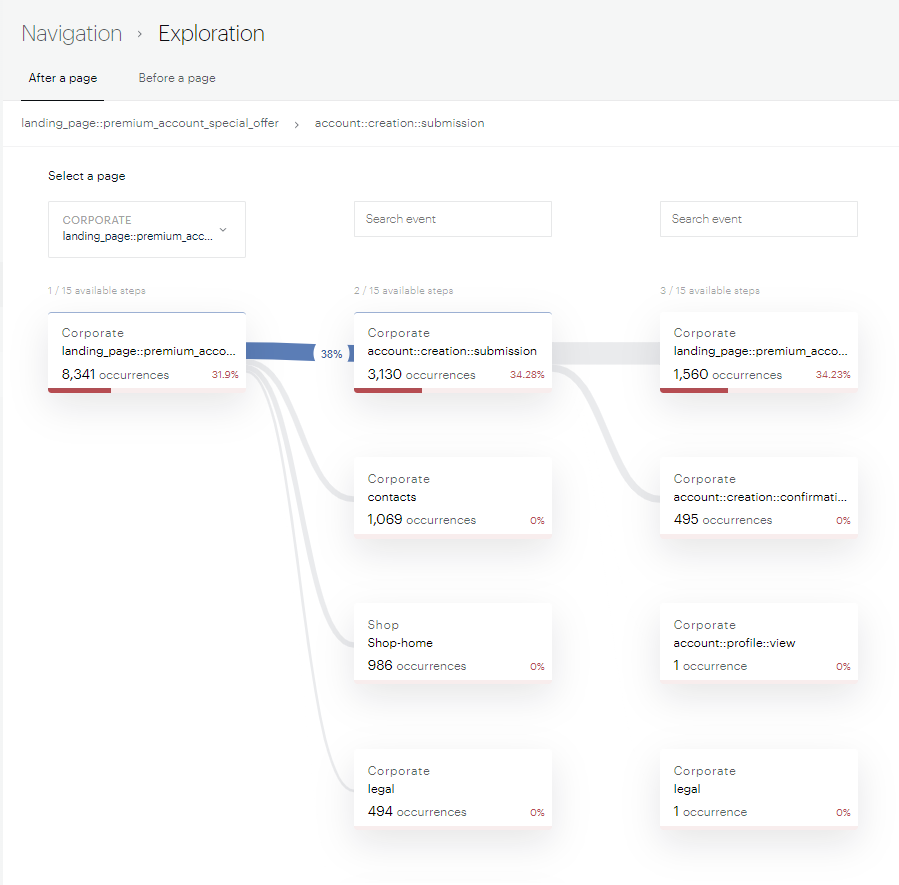Select the Shop-home card
Viewport: 899px width, 885px height.
click(452, 643)
